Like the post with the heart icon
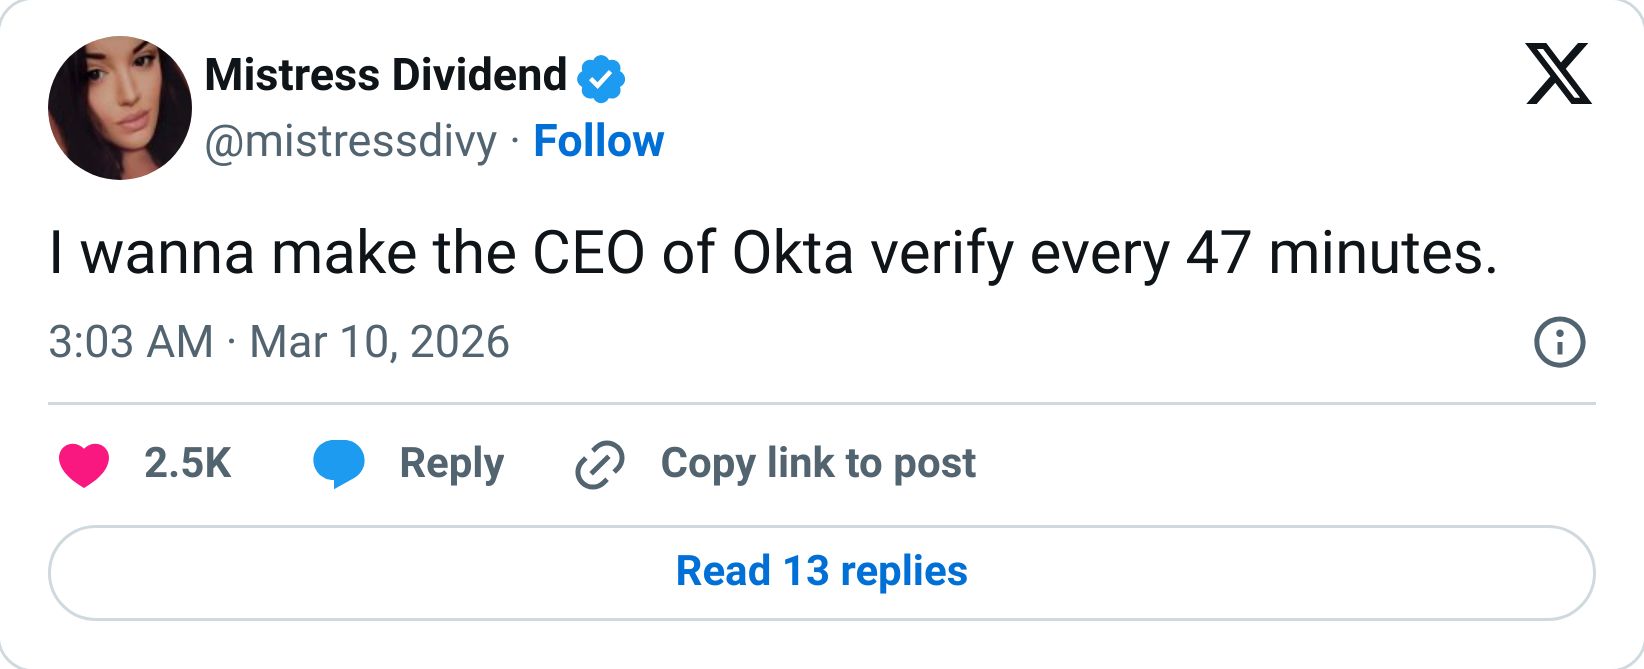The image size is (1644, 669). 84,464
